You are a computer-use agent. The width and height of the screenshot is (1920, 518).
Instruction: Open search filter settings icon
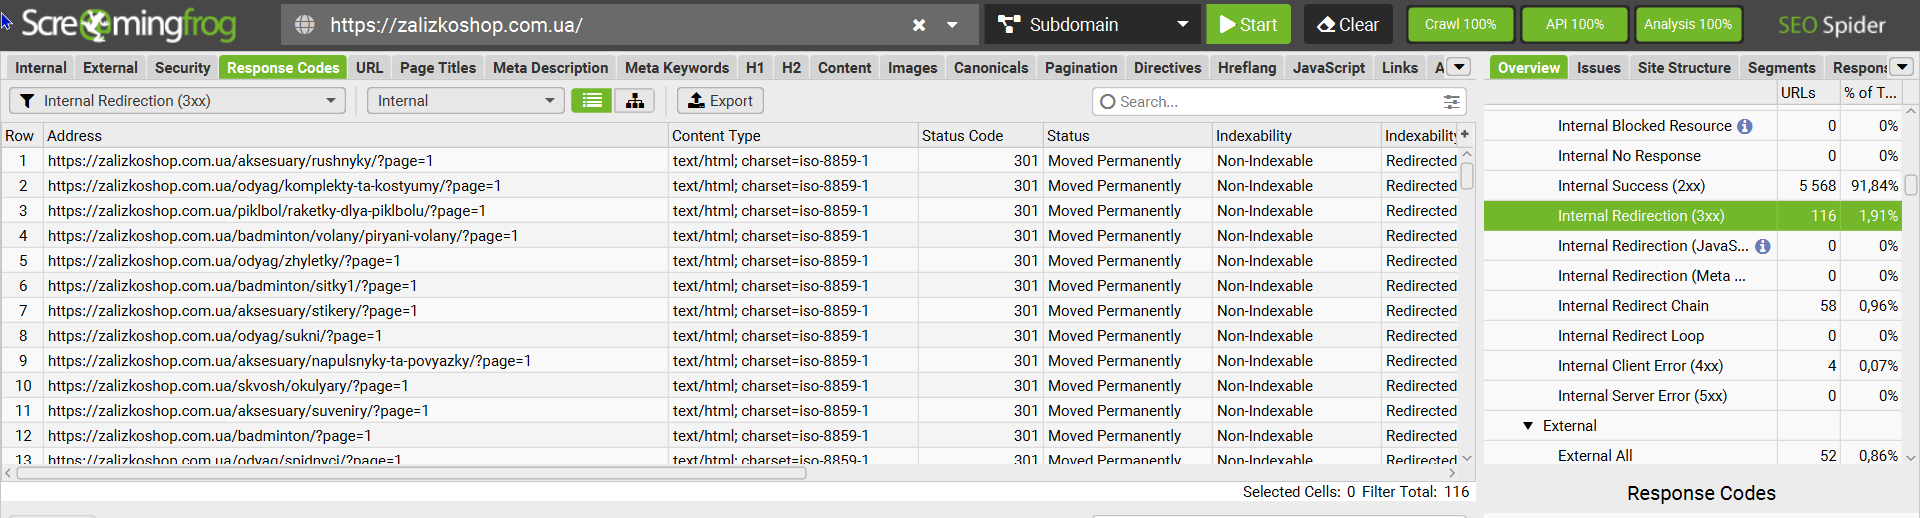(1451, 102)
